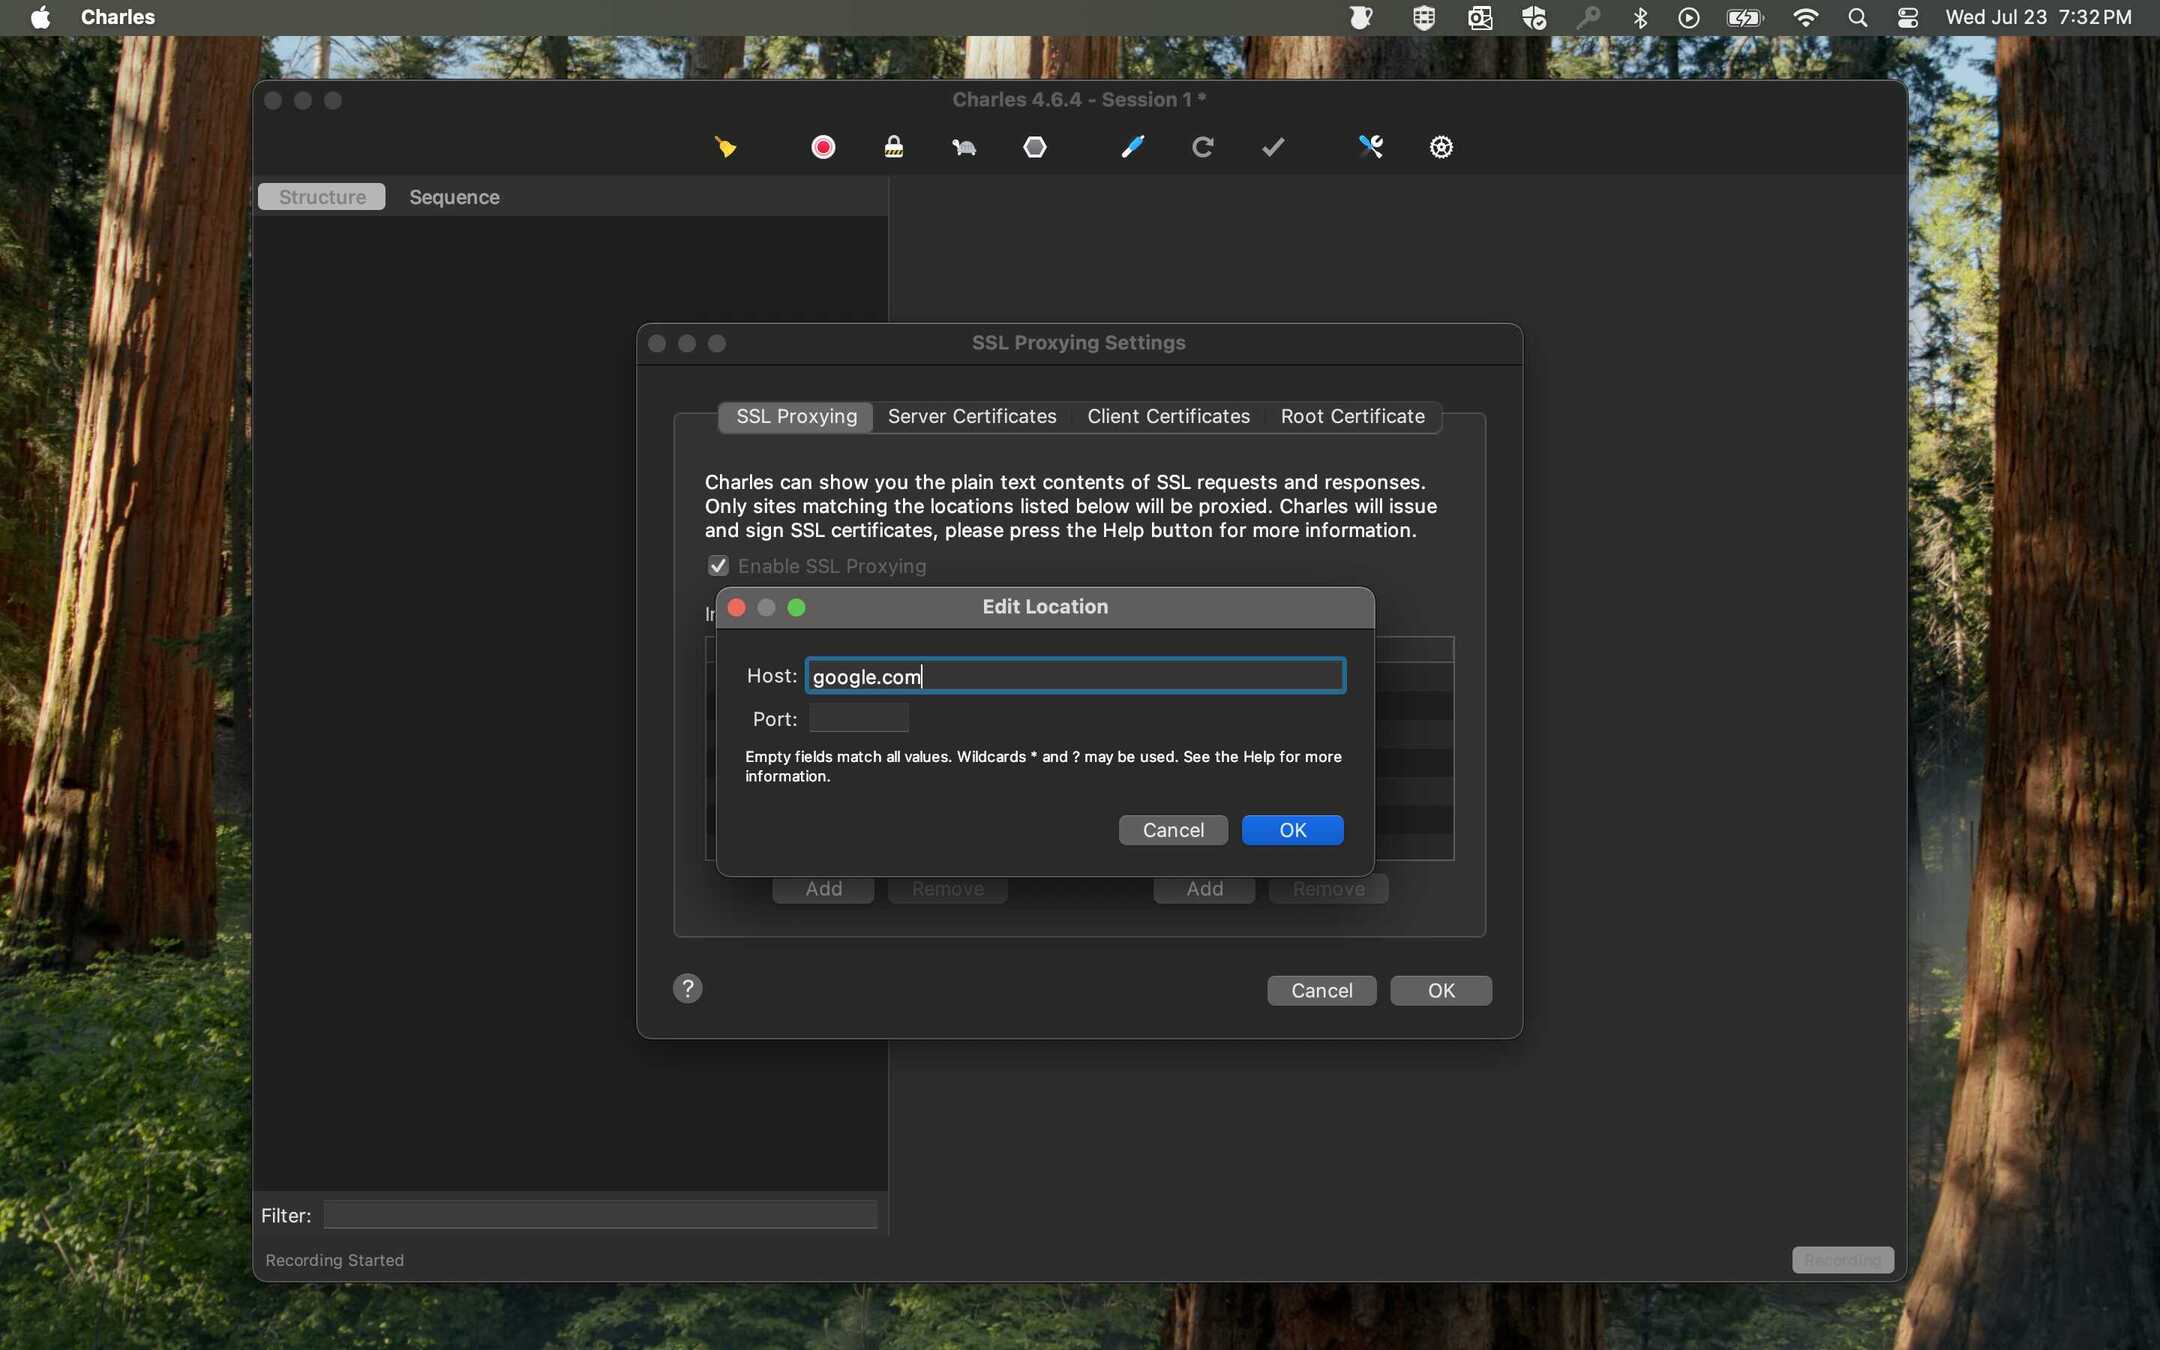Open the Settings gear icon in toolbar
This screenshot has height=1350, width=2160.
click(x=1441, y=147)
